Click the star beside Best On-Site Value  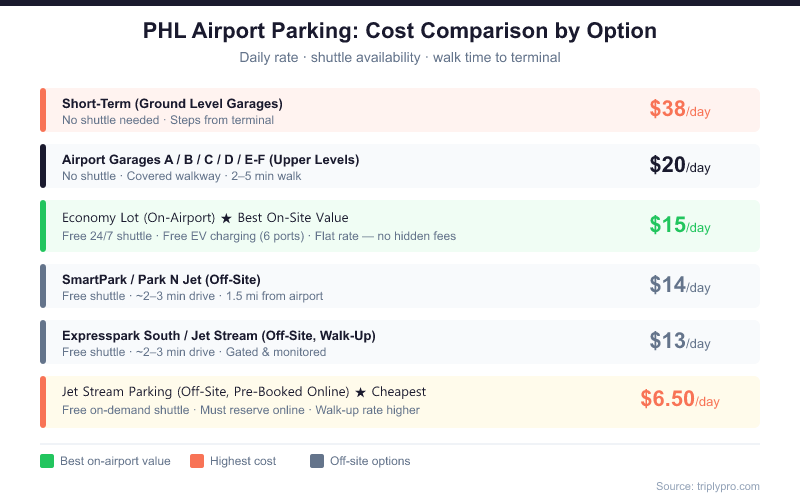tap(226, 218)
